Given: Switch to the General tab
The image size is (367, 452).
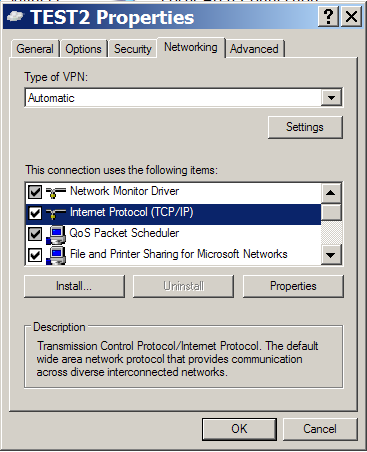Looking at the screenshot, I should pos(35,49).
